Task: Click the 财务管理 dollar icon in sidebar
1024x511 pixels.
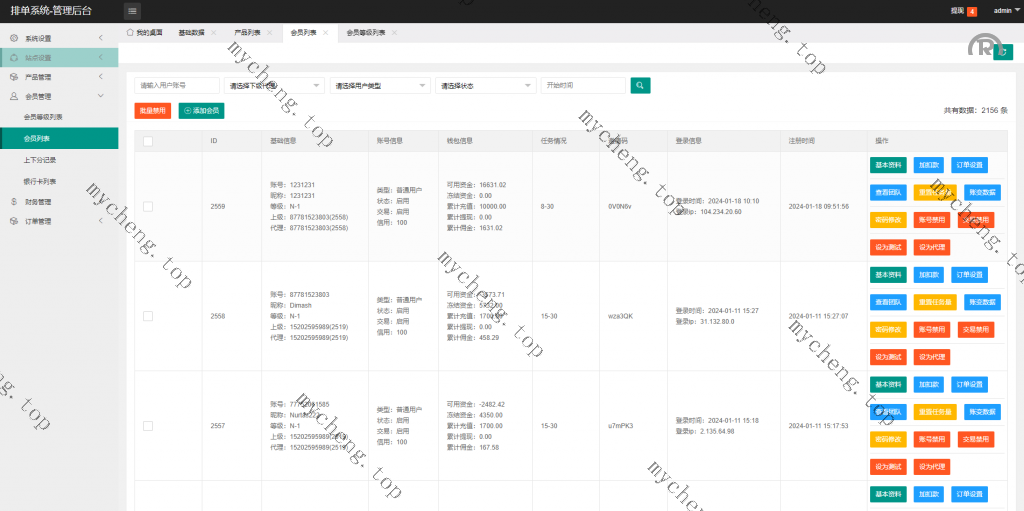Action: (14, 201)
